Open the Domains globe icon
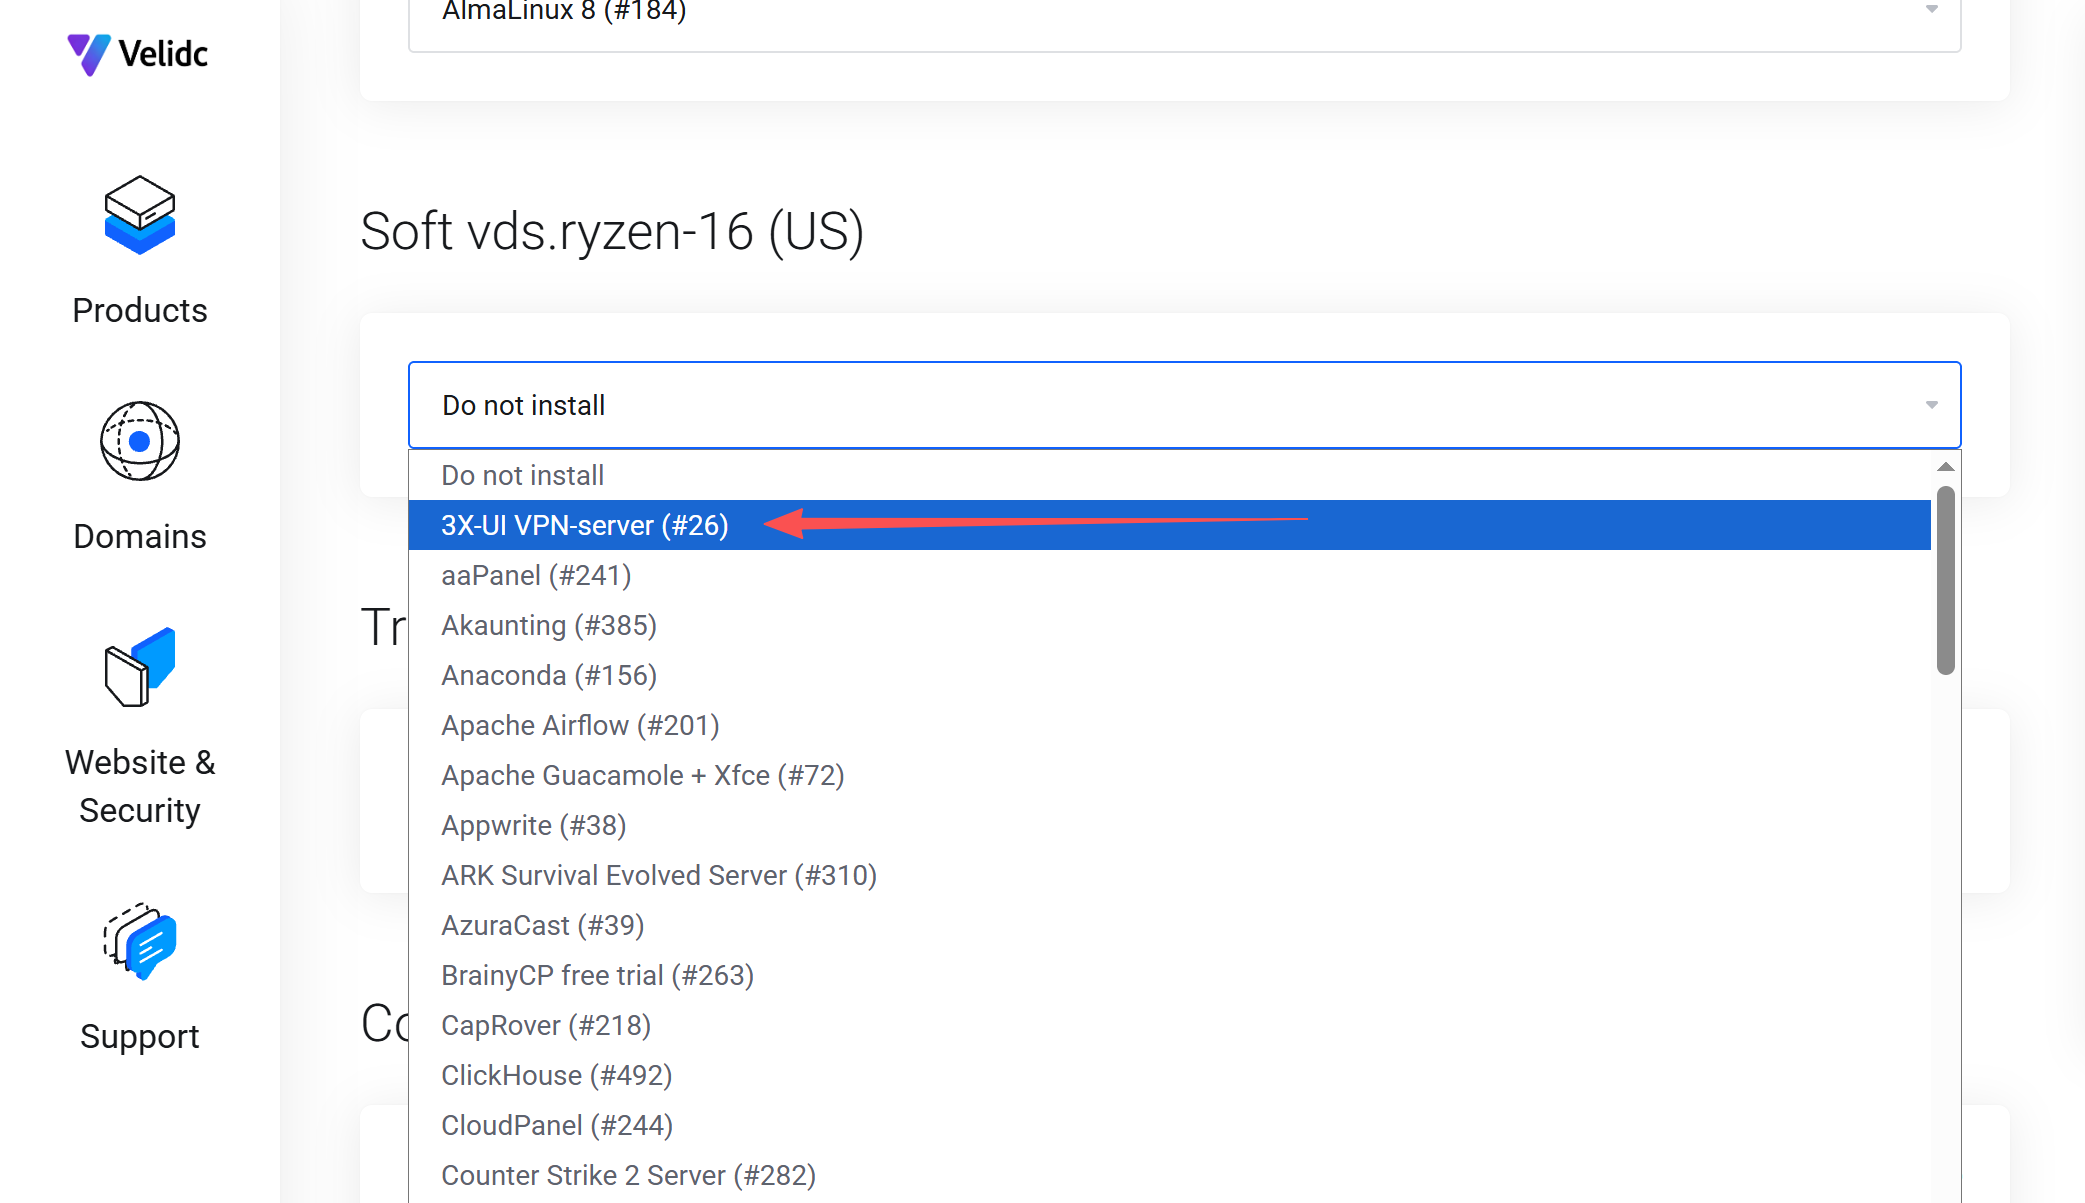Screen dimensions: 2085x1203 (x=139, y=441)
